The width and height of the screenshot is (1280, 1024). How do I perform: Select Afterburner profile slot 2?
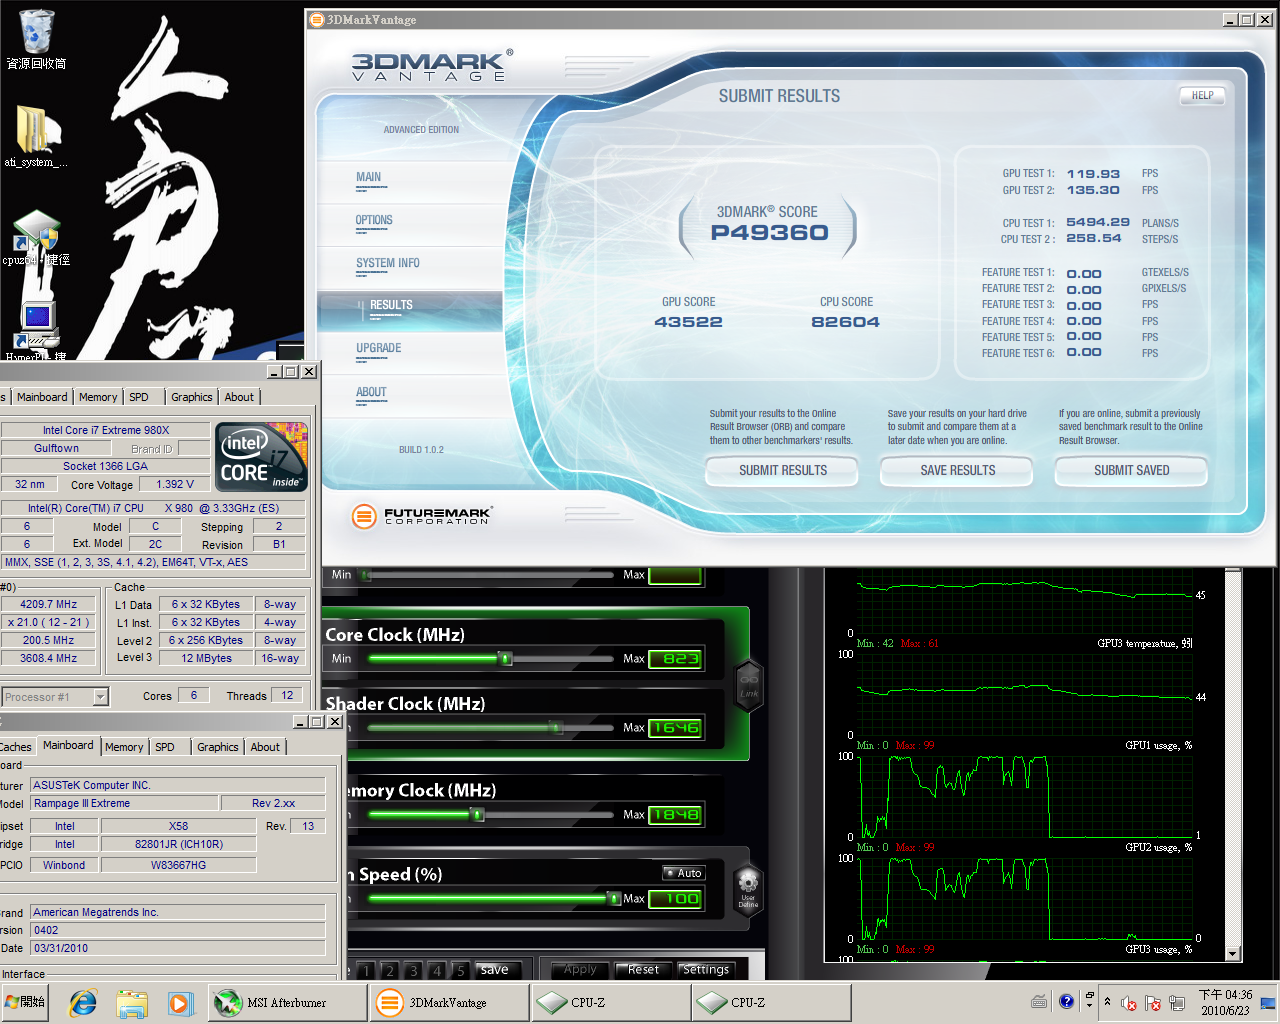point(389,970)
